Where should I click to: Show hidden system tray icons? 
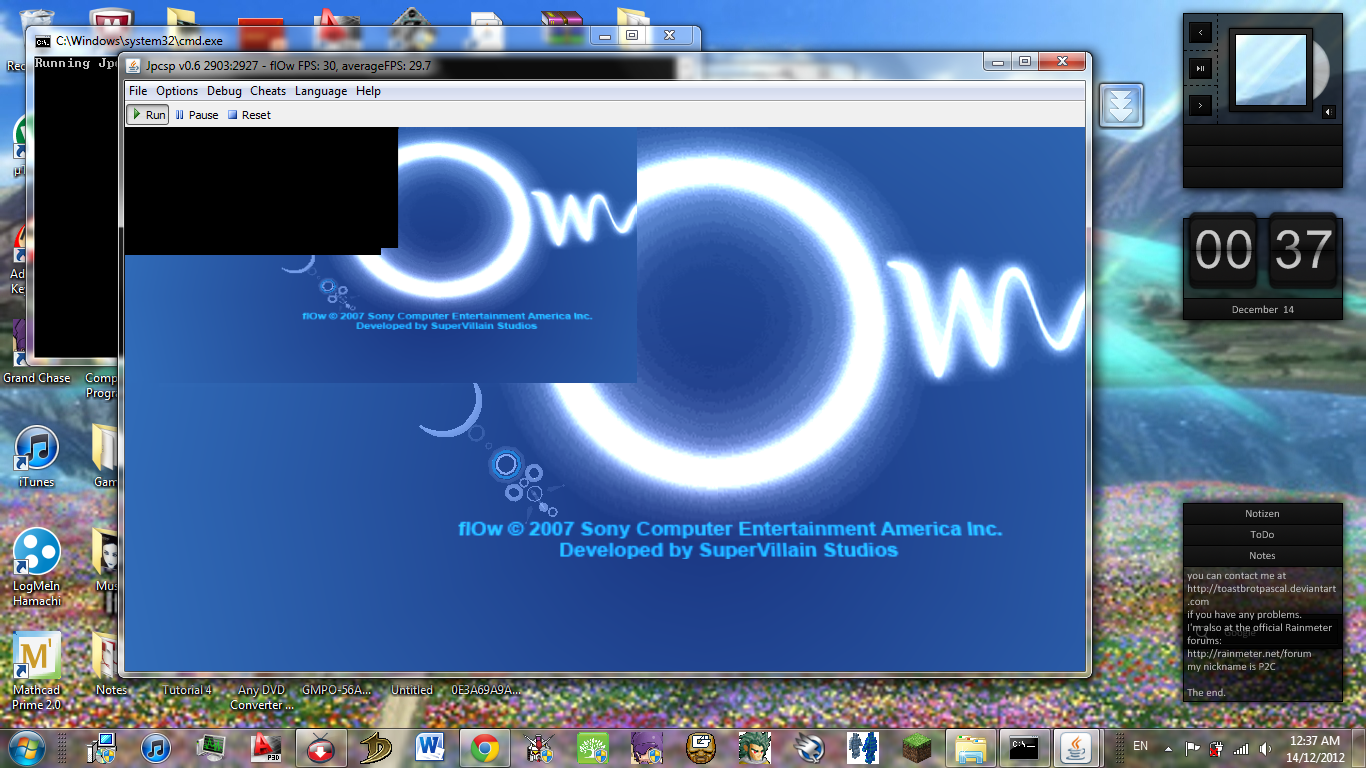point(1167,747)
